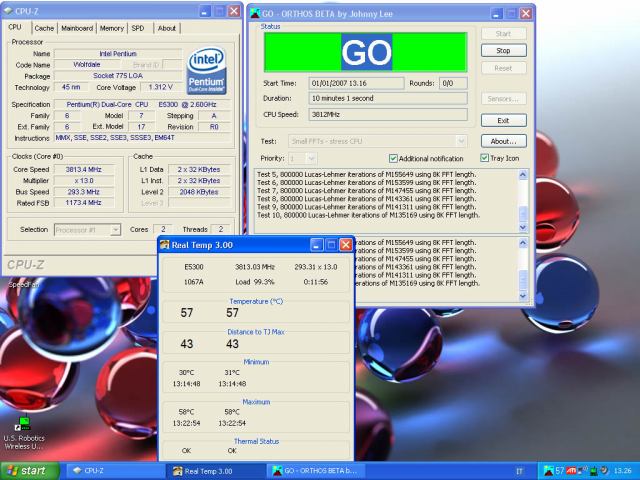Open the Processor Selection dropdown in CPU-Z

[116, 230]
